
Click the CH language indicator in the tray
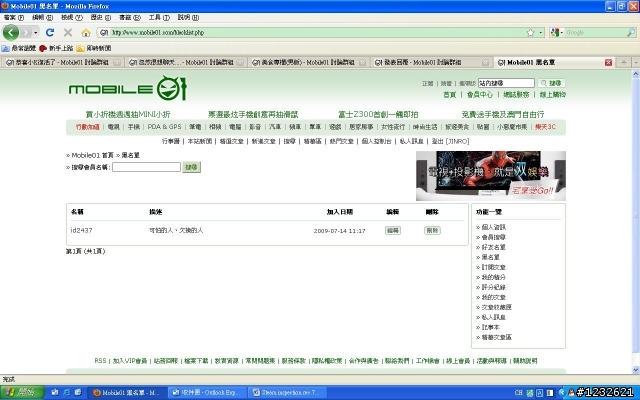point(519,393)
